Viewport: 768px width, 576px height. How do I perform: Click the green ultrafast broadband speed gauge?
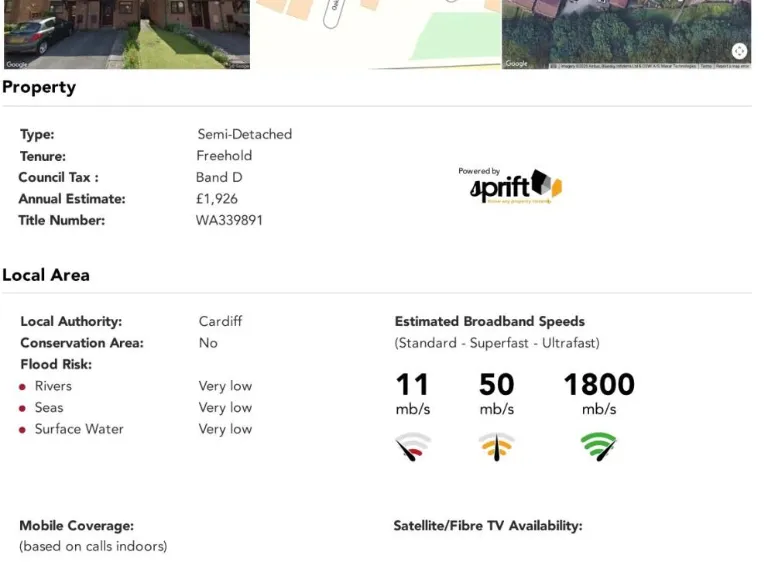click(599, 446)
